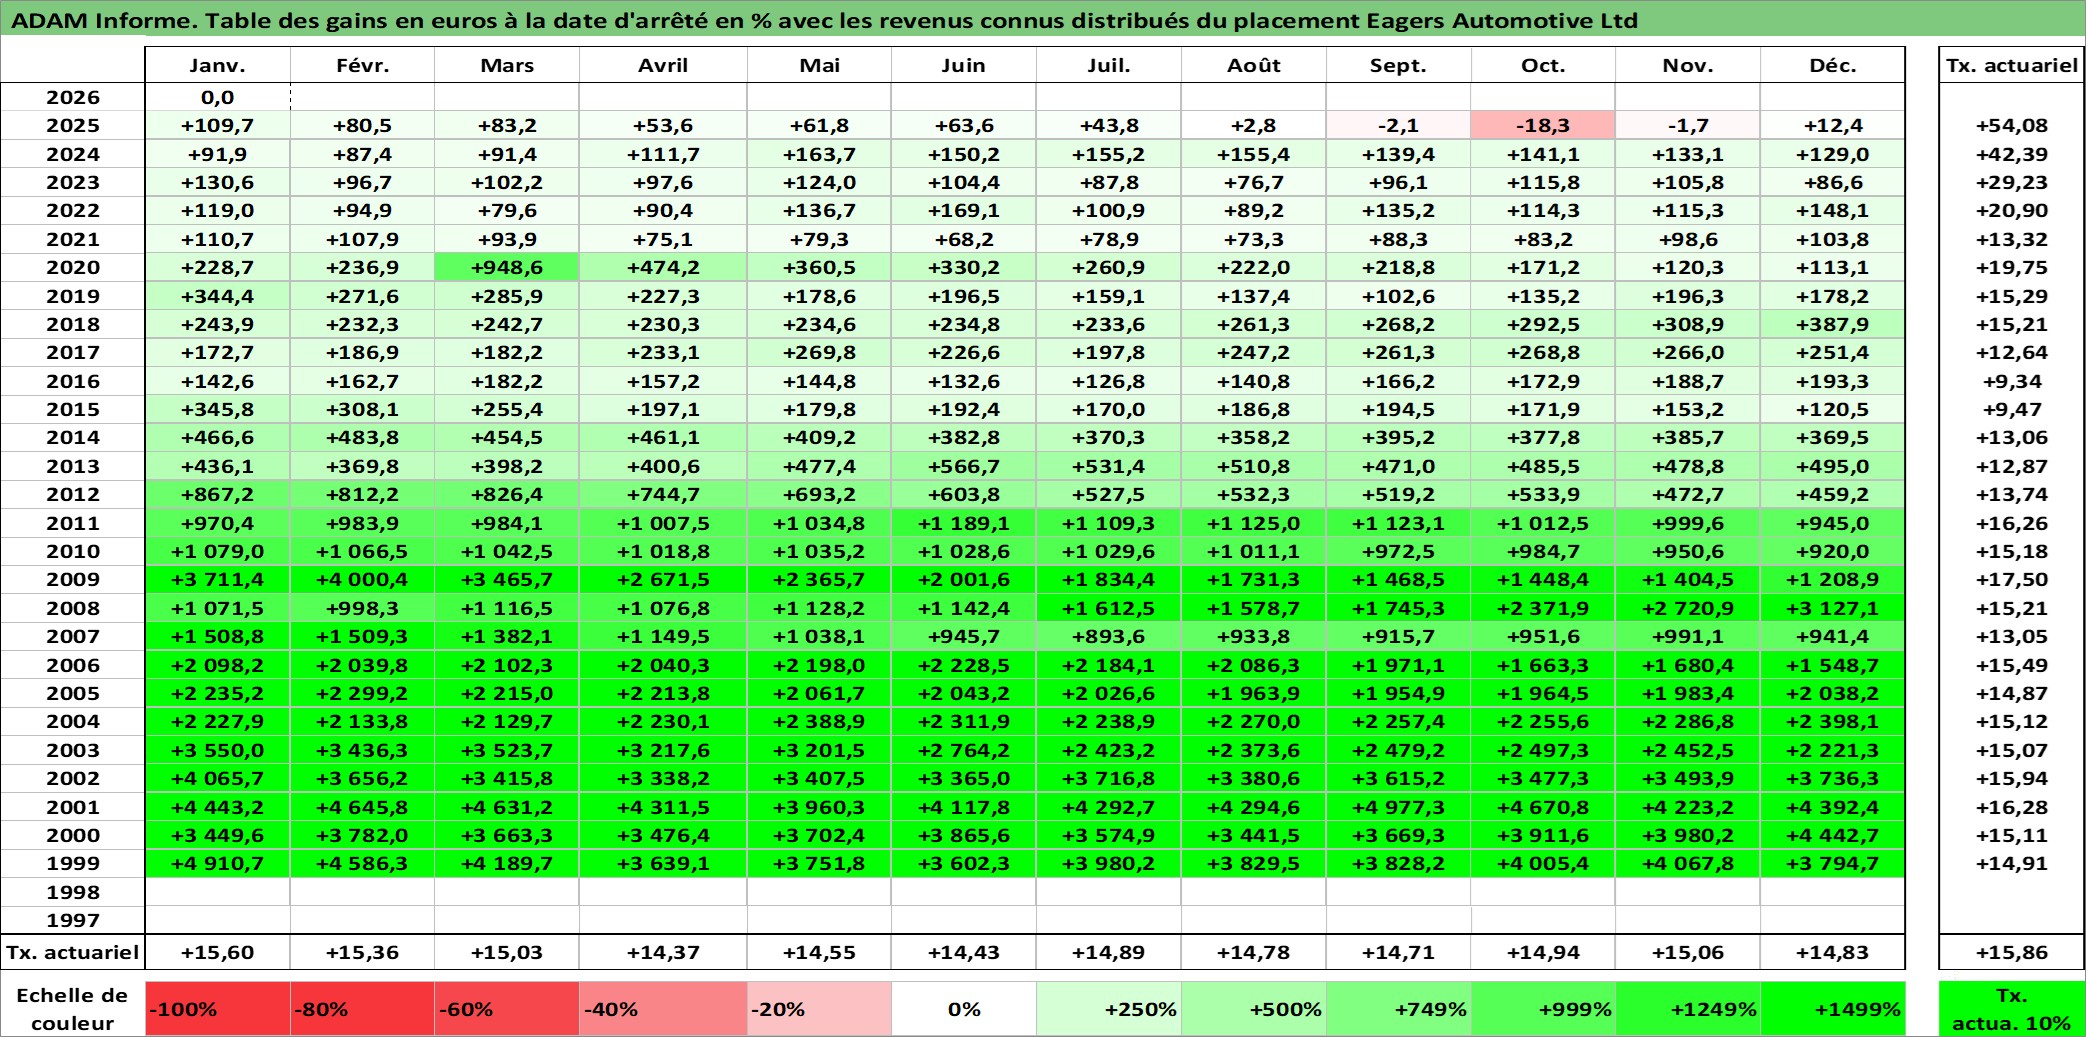2086x1037 pixels.
Task: Click the Tx. actuariel column header at right
Action: coord(2011,65)
